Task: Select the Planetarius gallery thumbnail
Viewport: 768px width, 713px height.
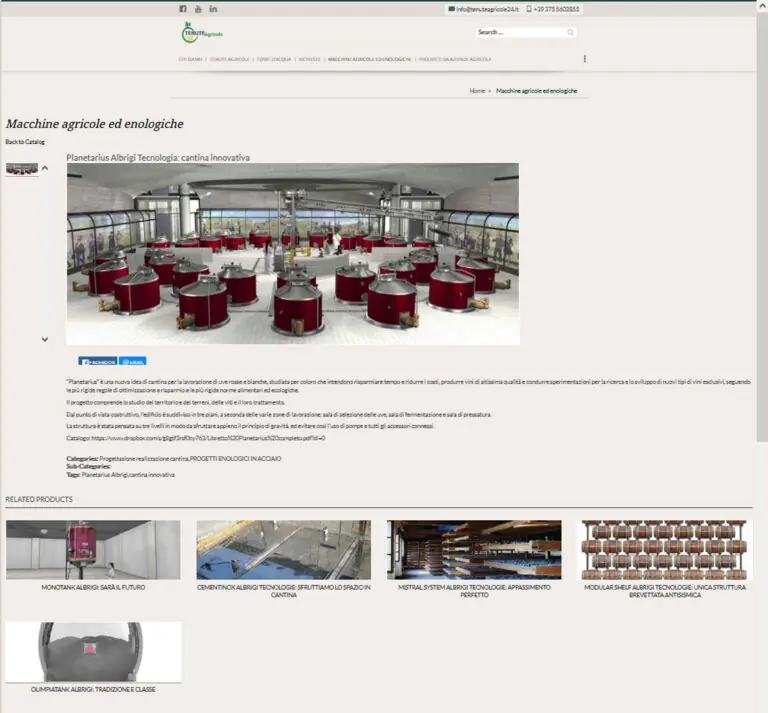Action: pos(22,169)
